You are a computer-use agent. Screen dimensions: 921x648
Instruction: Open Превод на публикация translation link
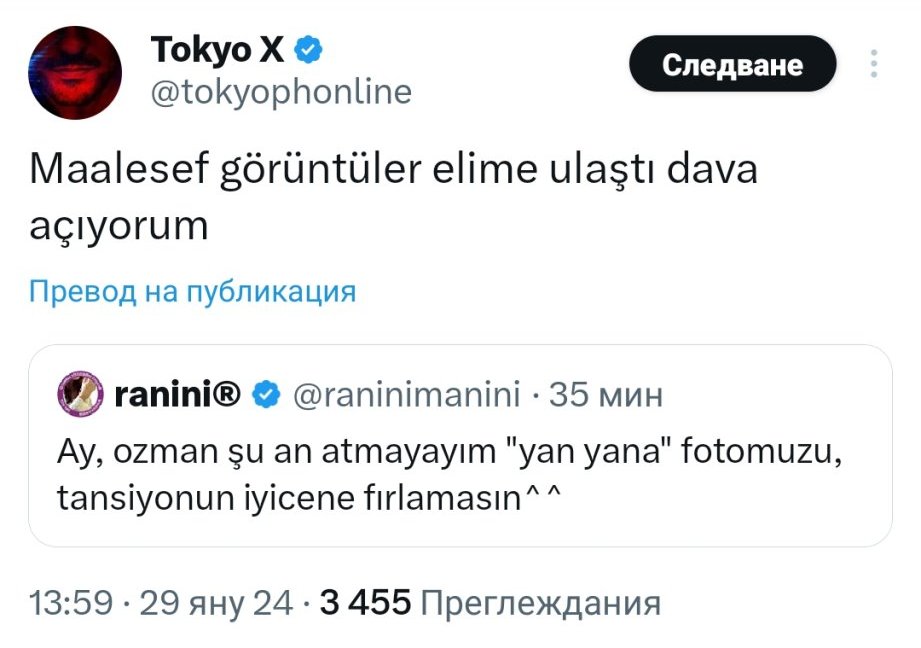193,291
